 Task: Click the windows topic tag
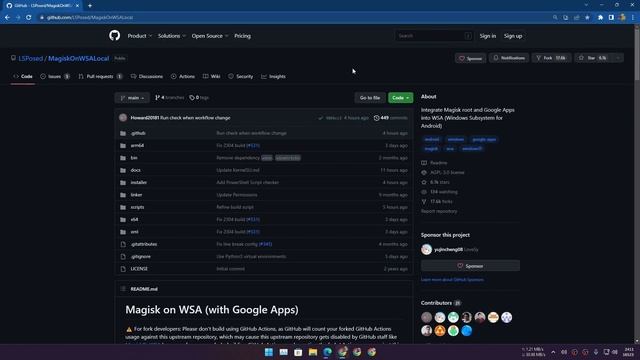point(456,140)
